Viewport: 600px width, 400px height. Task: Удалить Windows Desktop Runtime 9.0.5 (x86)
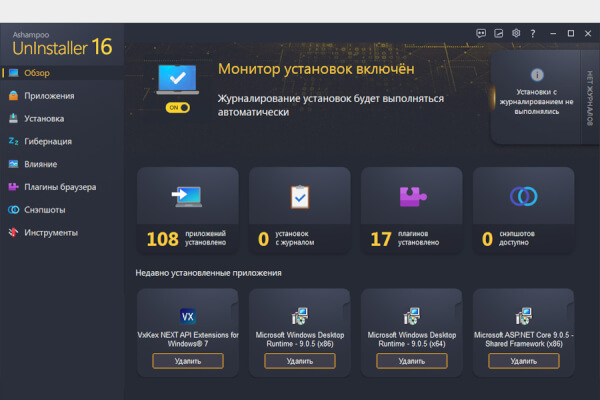pyautogui.click(x=300, y=361)
